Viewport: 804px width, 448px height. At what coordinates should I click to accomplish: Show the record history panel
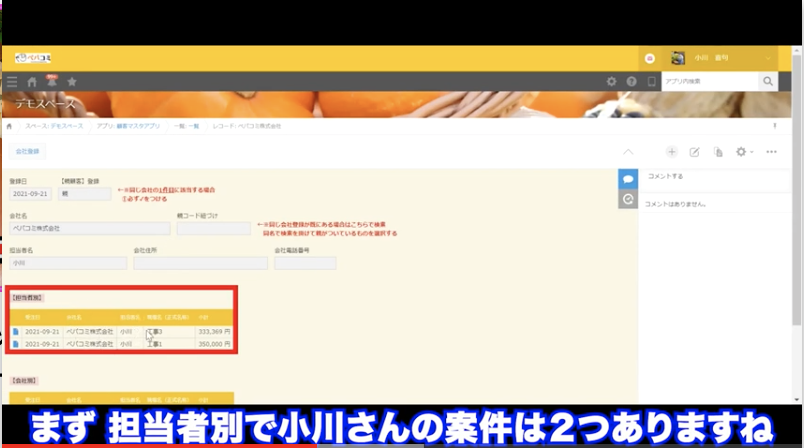(628, 199)
